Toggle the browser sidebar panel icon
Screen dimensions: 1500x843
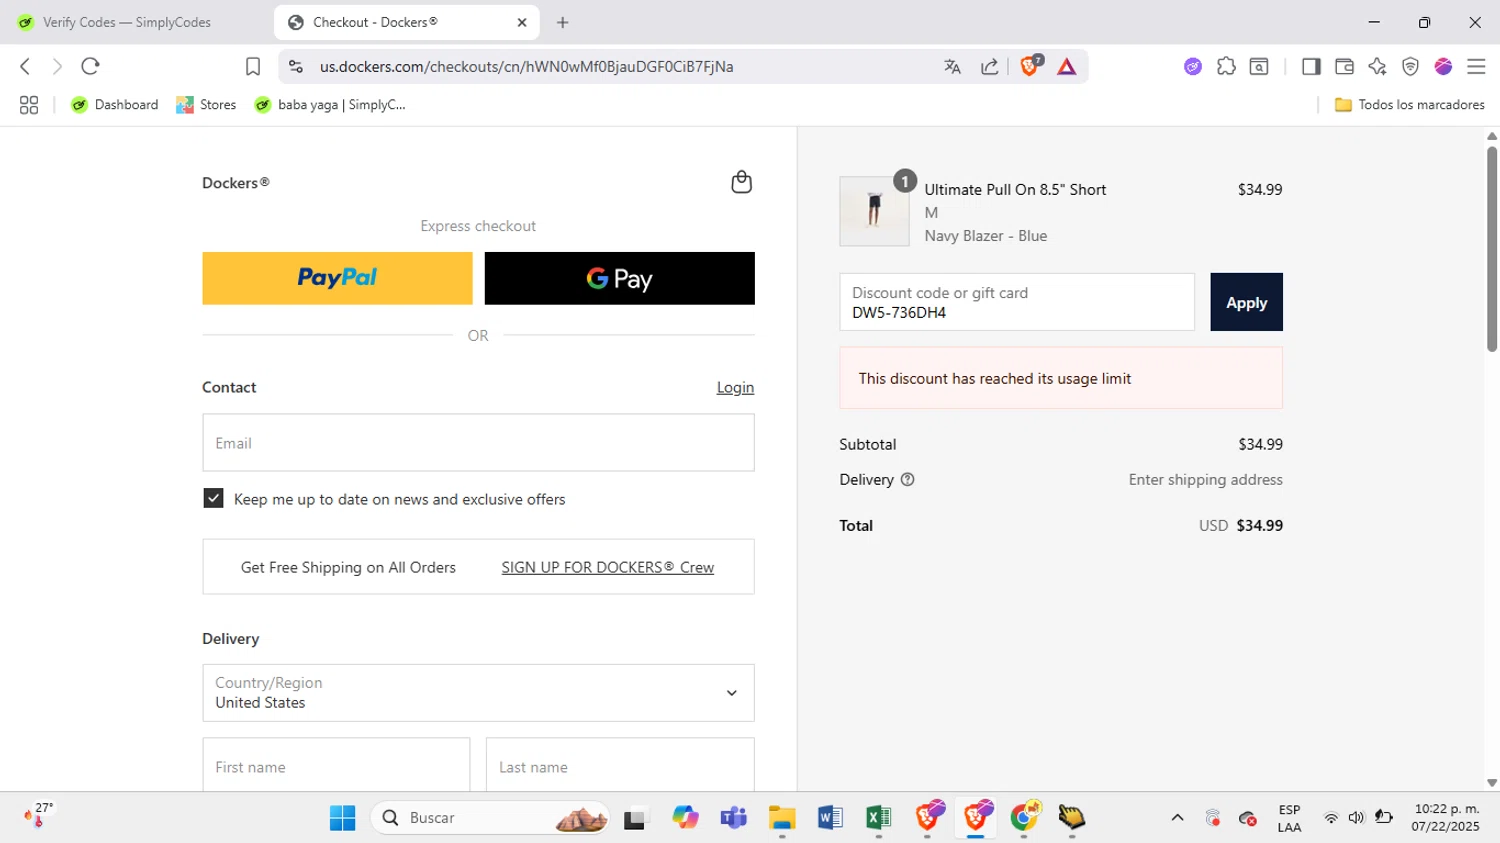coord(1311,66)
